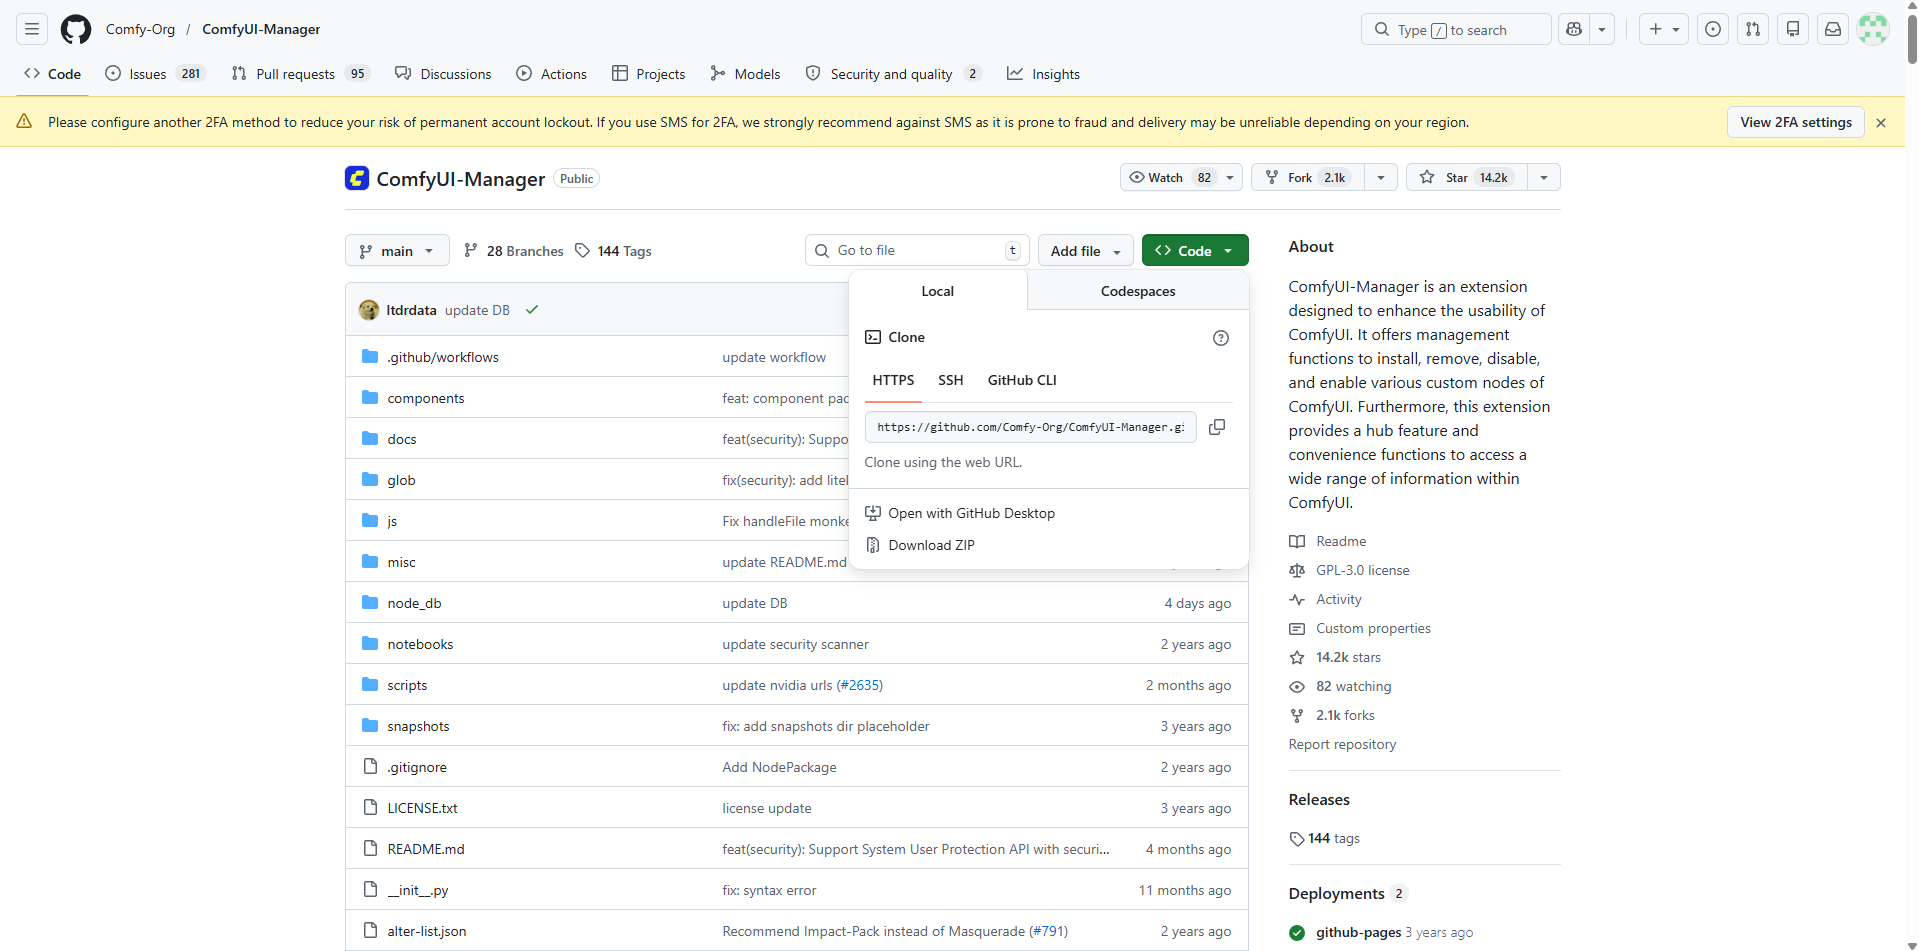Open the alter-list.json file
Viewport: 1919px width, 951px height.
click(x=427, y=931)
